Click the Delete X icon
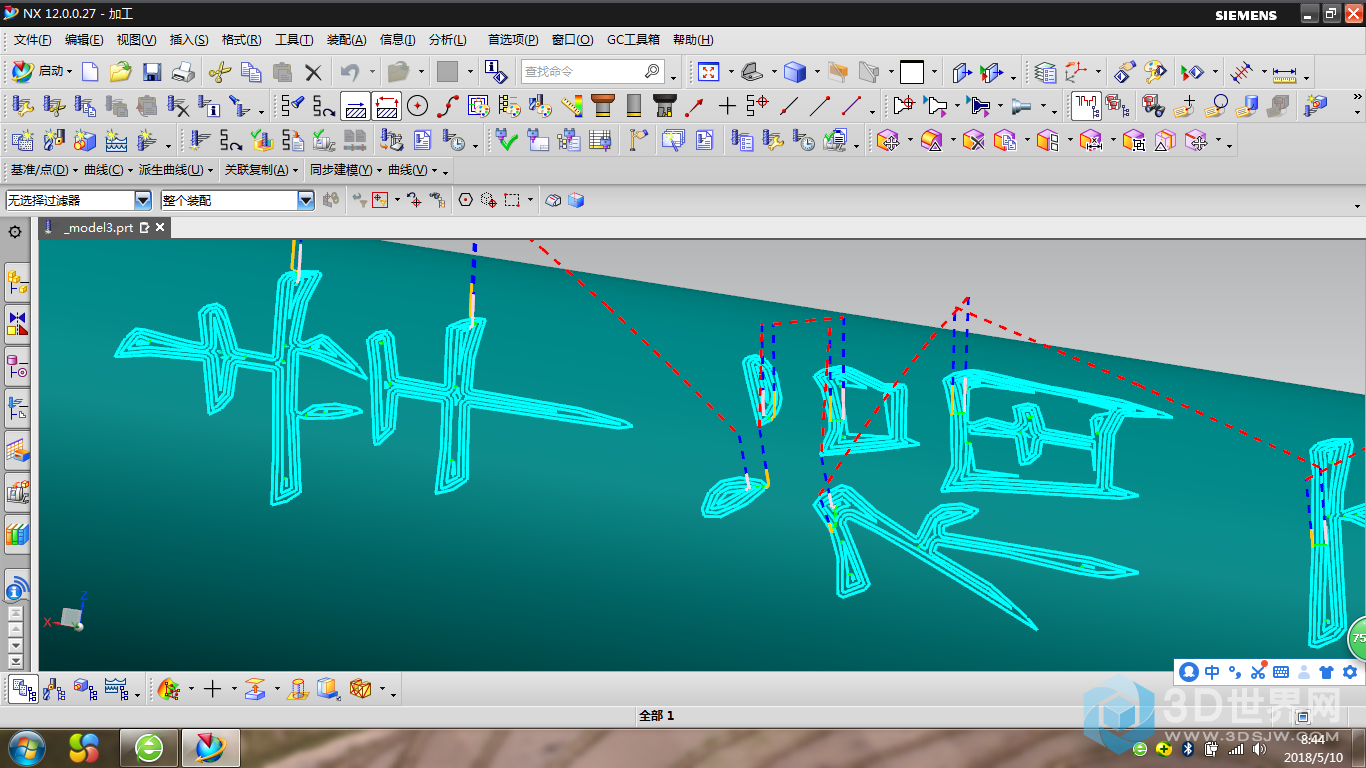This screenshot has height=768, width=1366. (313, 72)
